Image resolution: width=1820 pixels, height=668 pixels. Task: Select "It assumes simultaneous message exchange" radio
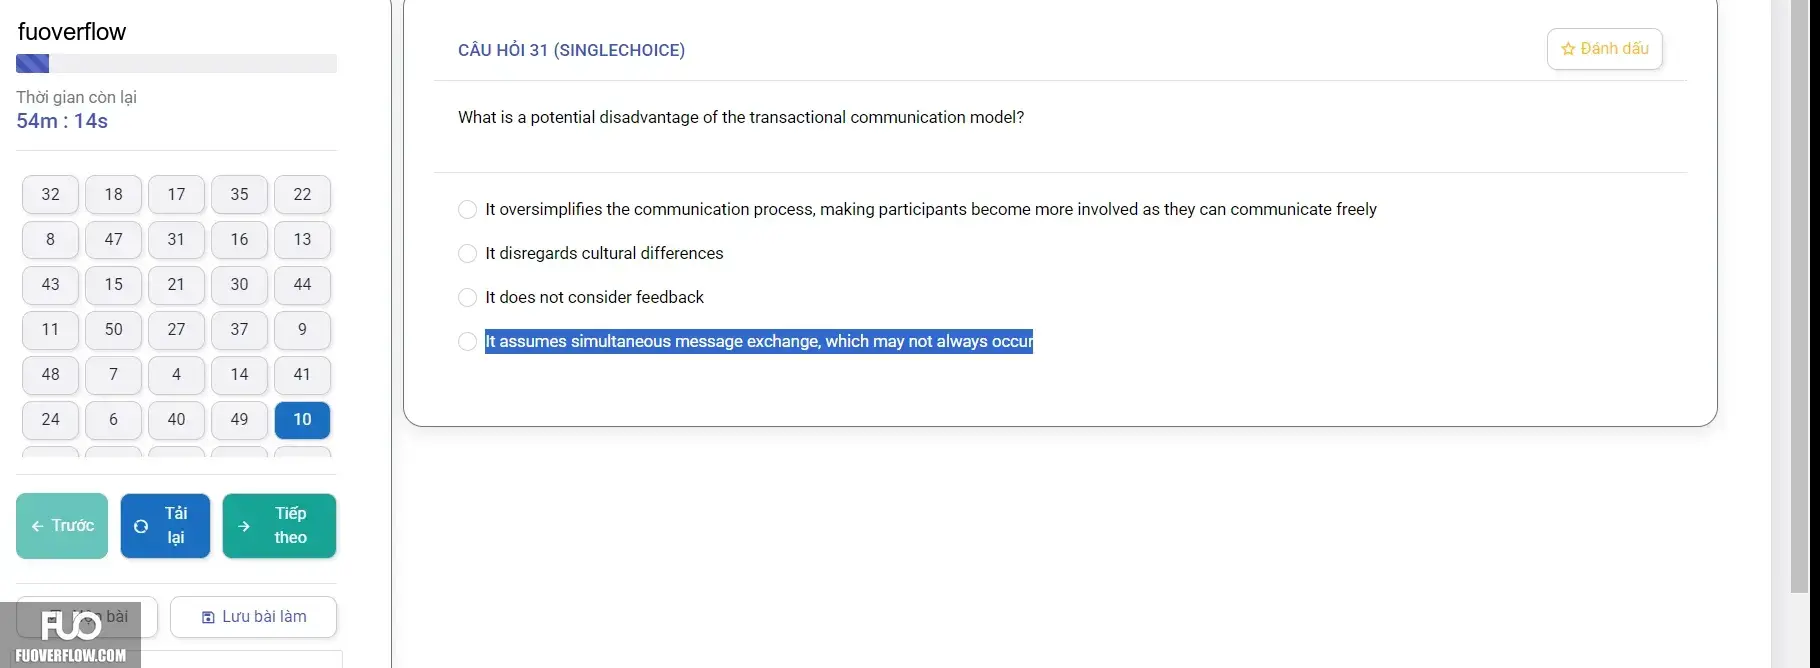coord(467,341)
